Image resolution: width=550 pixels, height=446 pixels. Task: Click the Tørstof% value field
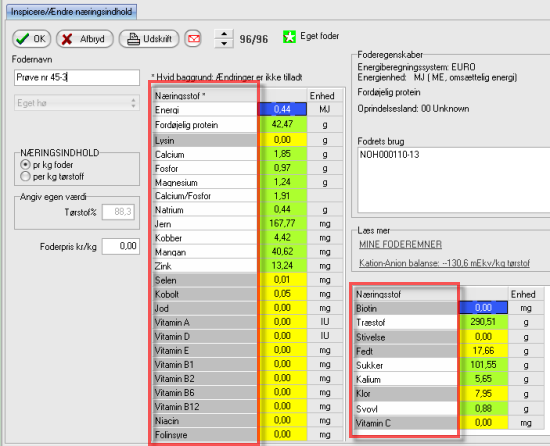(x=118, y=212)
